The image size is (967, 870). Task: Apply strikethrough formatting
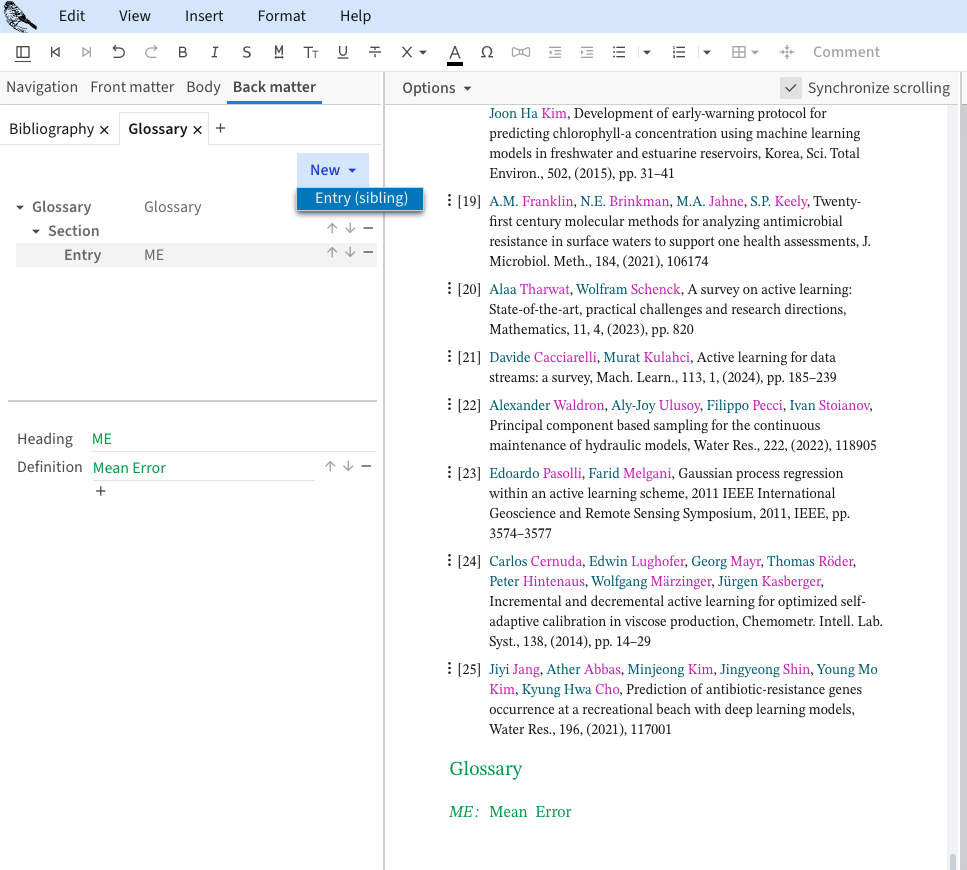pyautogui.click(x=375, y=52)
